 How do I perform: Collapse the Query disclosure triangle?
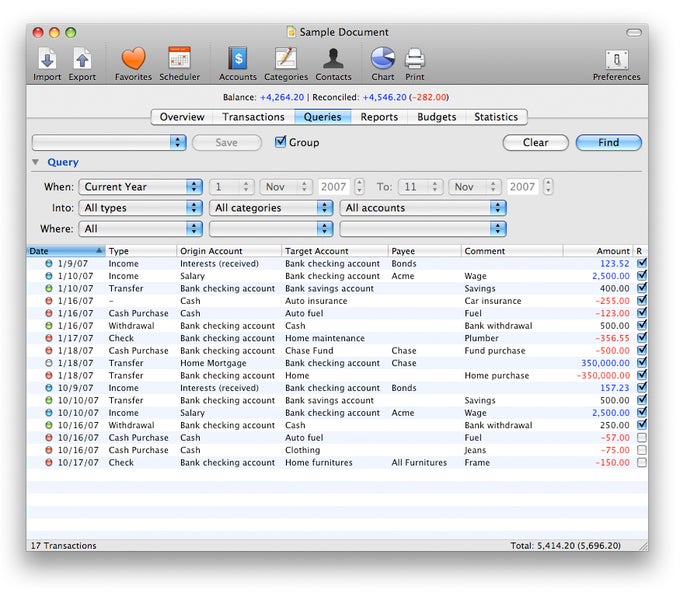click(36, 162)
